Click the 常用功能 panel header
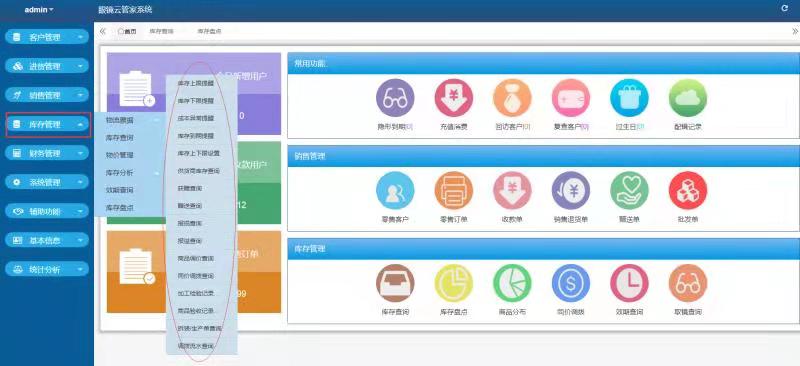This screenshot has width=800, height=366. point(543,63)
